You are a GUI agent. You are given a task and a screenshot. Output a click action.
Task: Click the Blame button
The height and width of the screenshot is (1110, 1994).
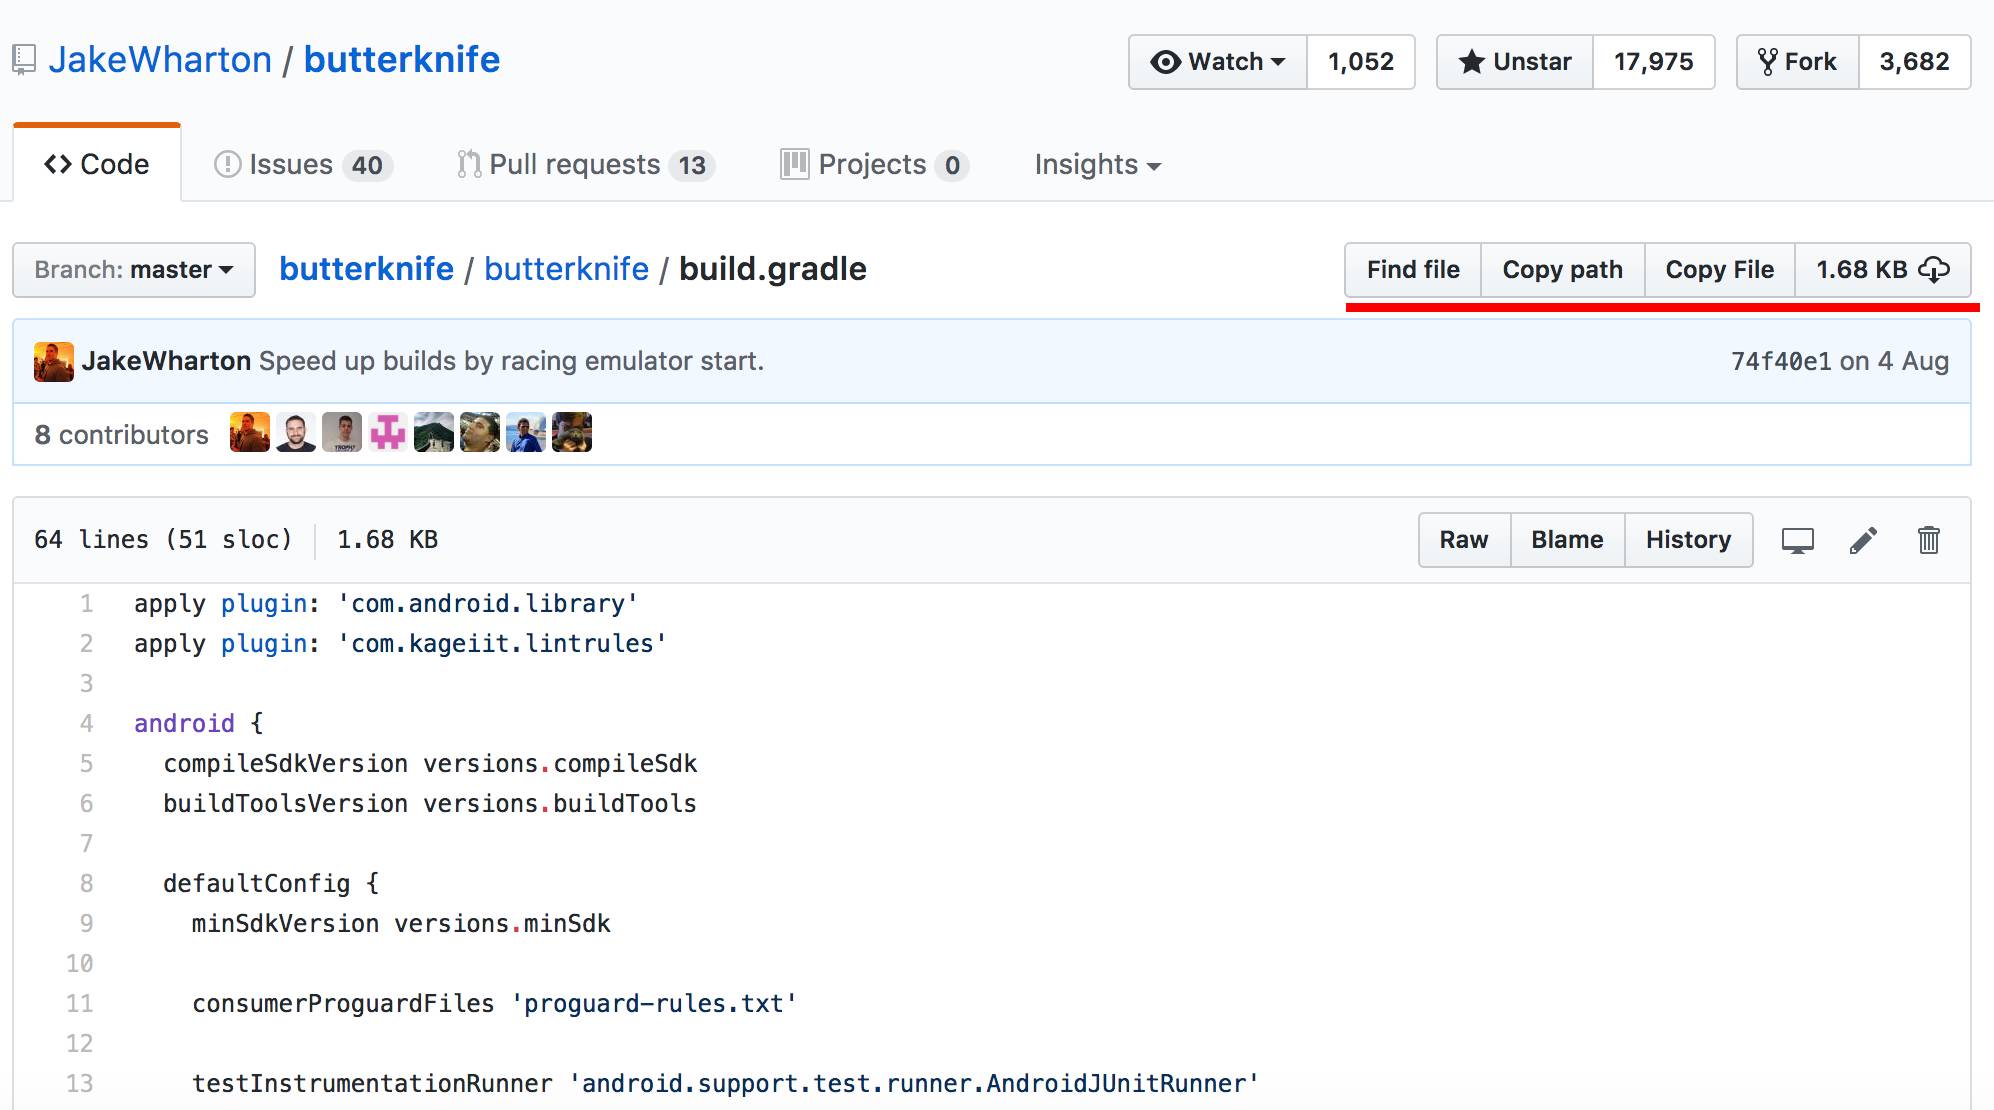coord(1567,540)
